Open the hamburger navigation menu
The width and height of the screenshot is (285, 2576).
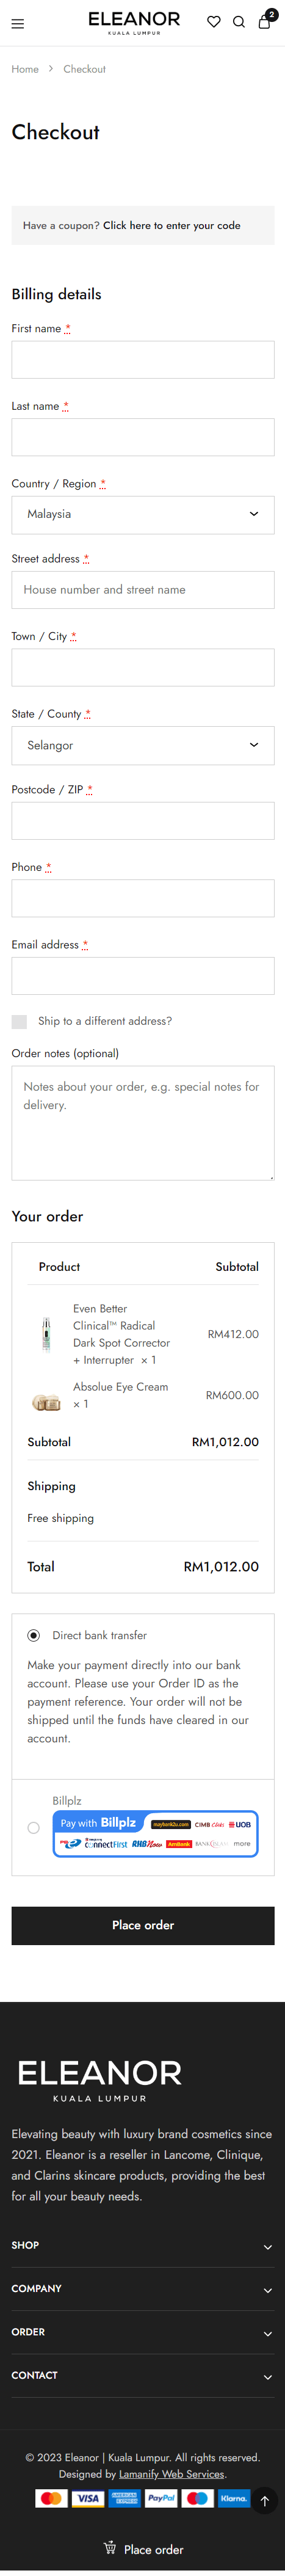(x=17, y=24)
